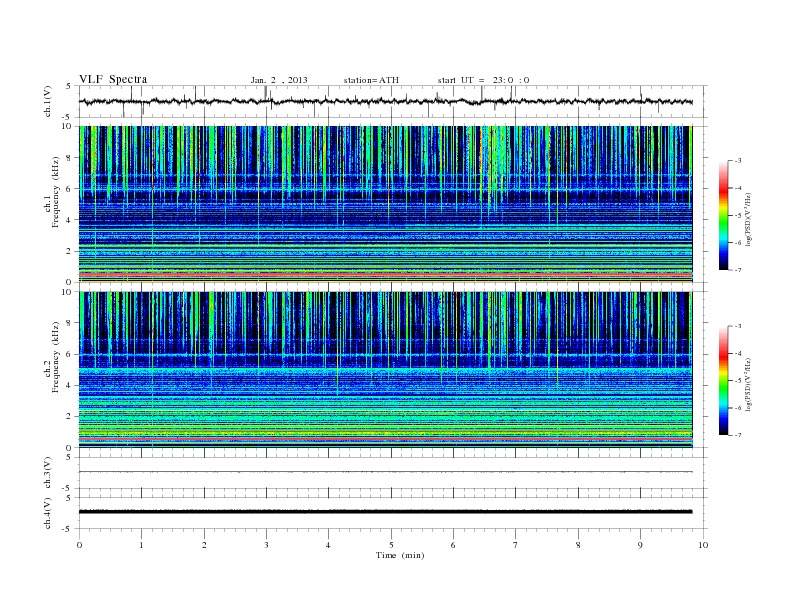Screen dimensions: 792x612
Task: Click the ch.1 "Frequency (kHz)" axis label
Action: [x=56, y=192]
